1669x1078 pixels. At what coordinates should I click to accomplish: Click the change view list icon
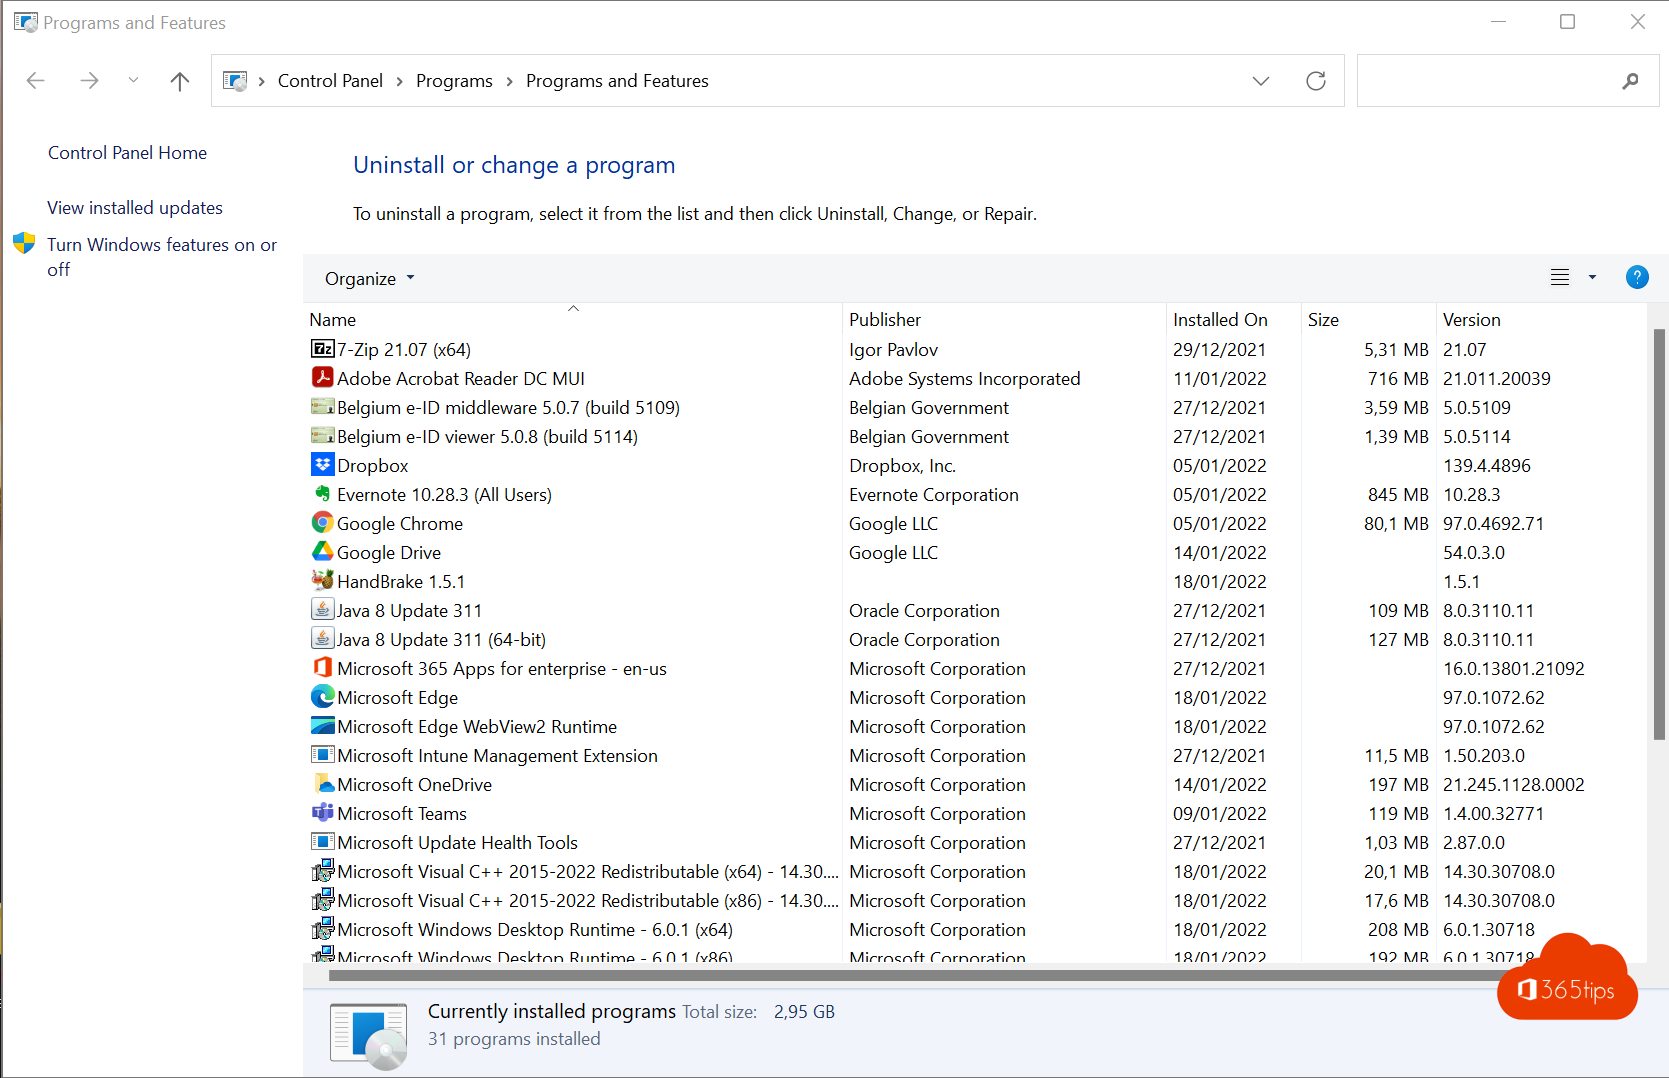tap(1560, 277)
